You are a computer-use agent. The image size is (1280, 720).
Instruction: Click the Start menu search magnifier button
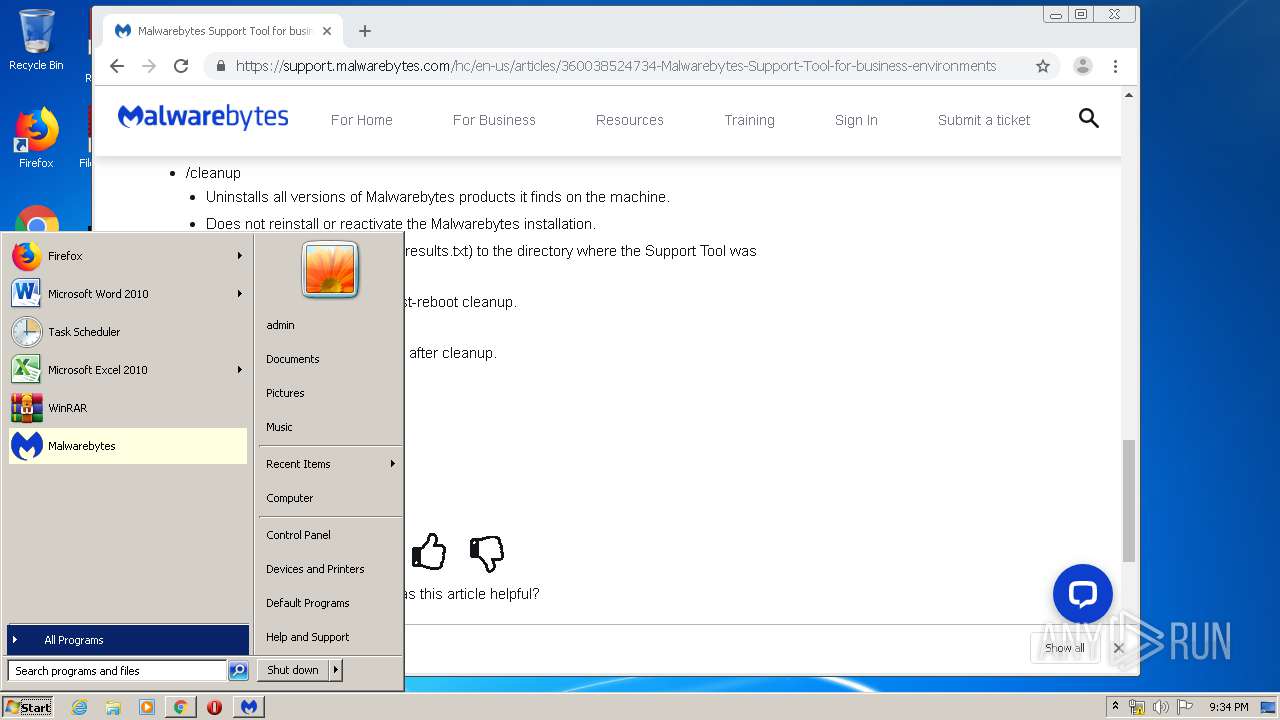click(x=238, y=671)
